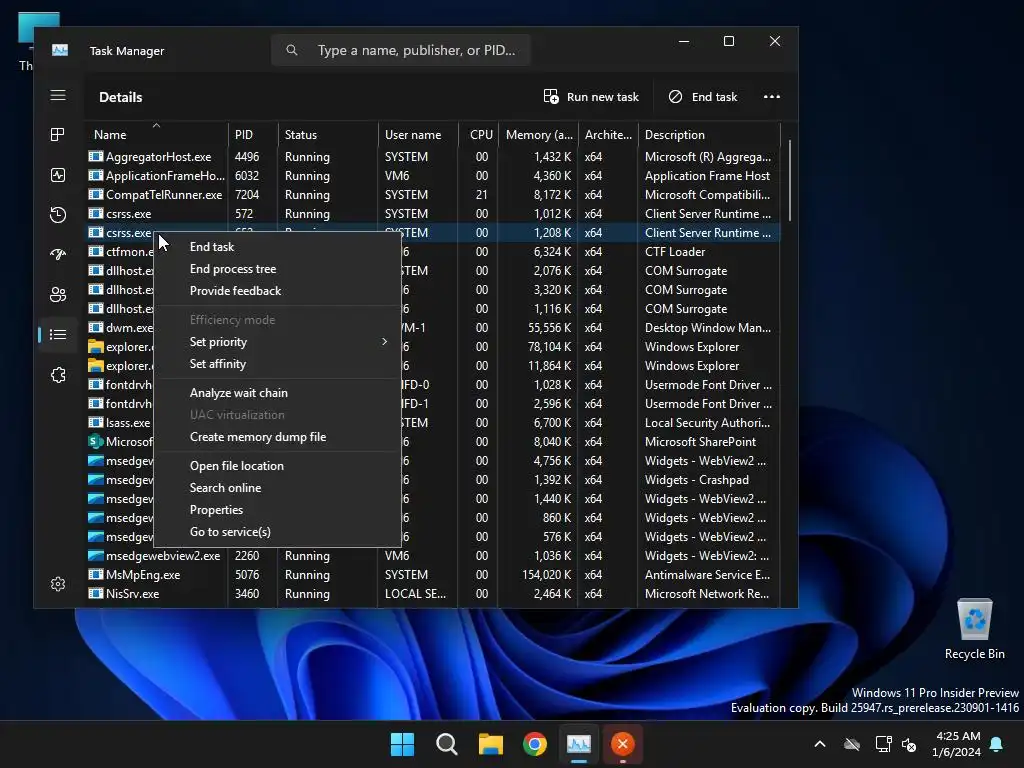This screenshot has height=768, width=1024.
Task: Select the MsMpEng.exe process
Action: tap(432, 575)
